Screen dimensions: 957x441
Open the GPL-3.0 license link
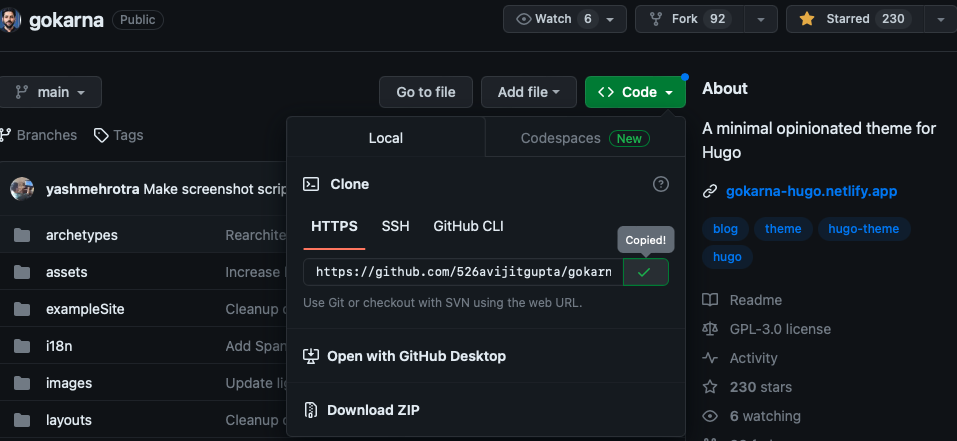click(780, 329)
